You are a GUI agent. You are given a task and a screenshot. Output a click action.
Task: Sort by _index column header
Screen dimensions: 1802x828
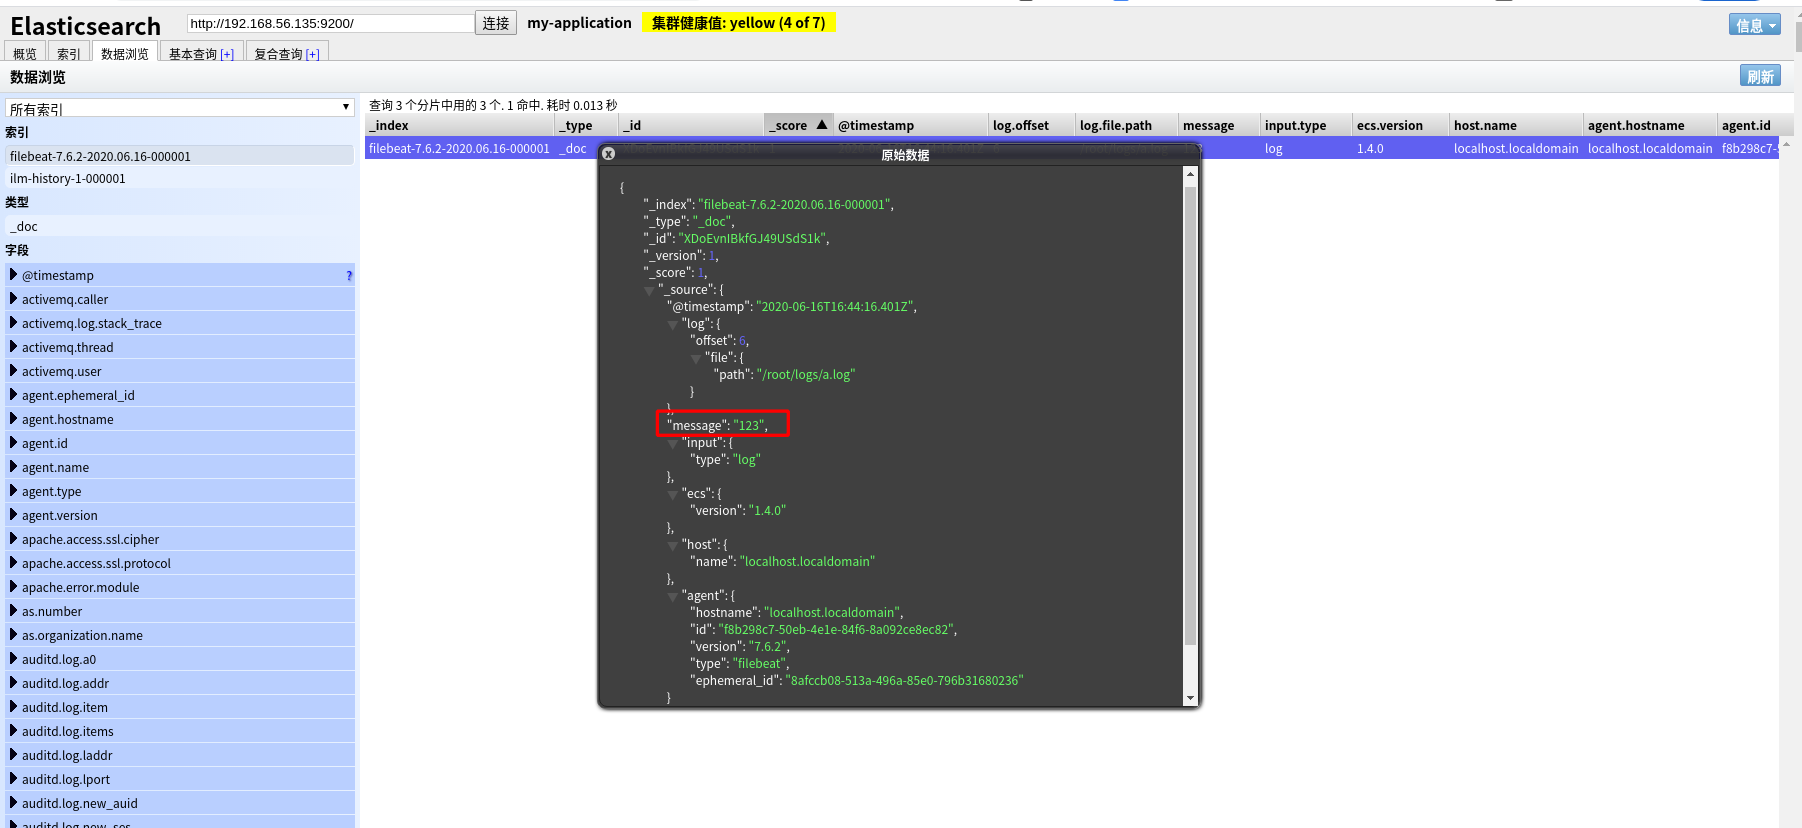(x=460, y=125)
